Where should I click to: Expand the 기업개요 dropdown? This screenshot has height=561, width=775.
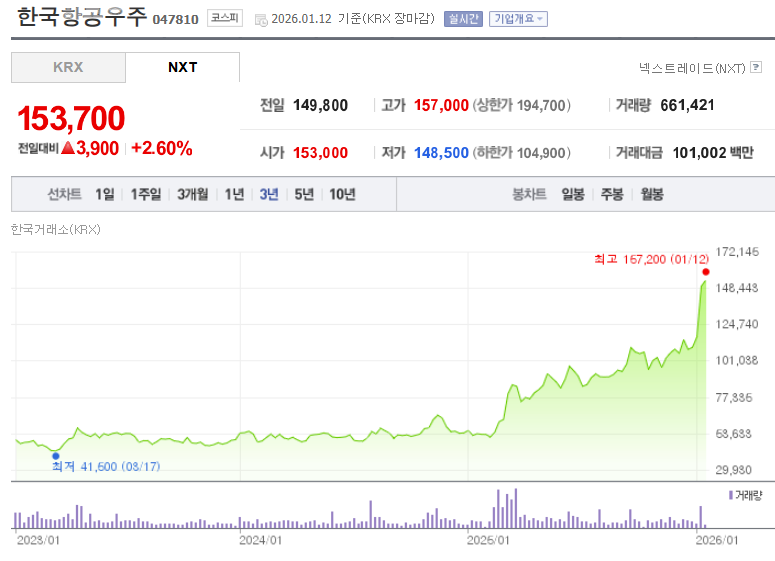tap(518, 19)
